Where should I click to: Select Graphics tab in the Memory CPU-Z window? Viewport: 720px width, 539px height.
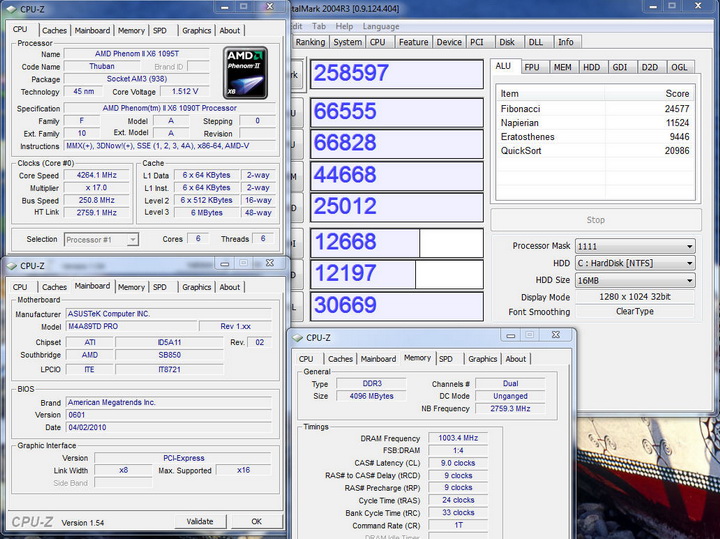click(x=483, y=359)
